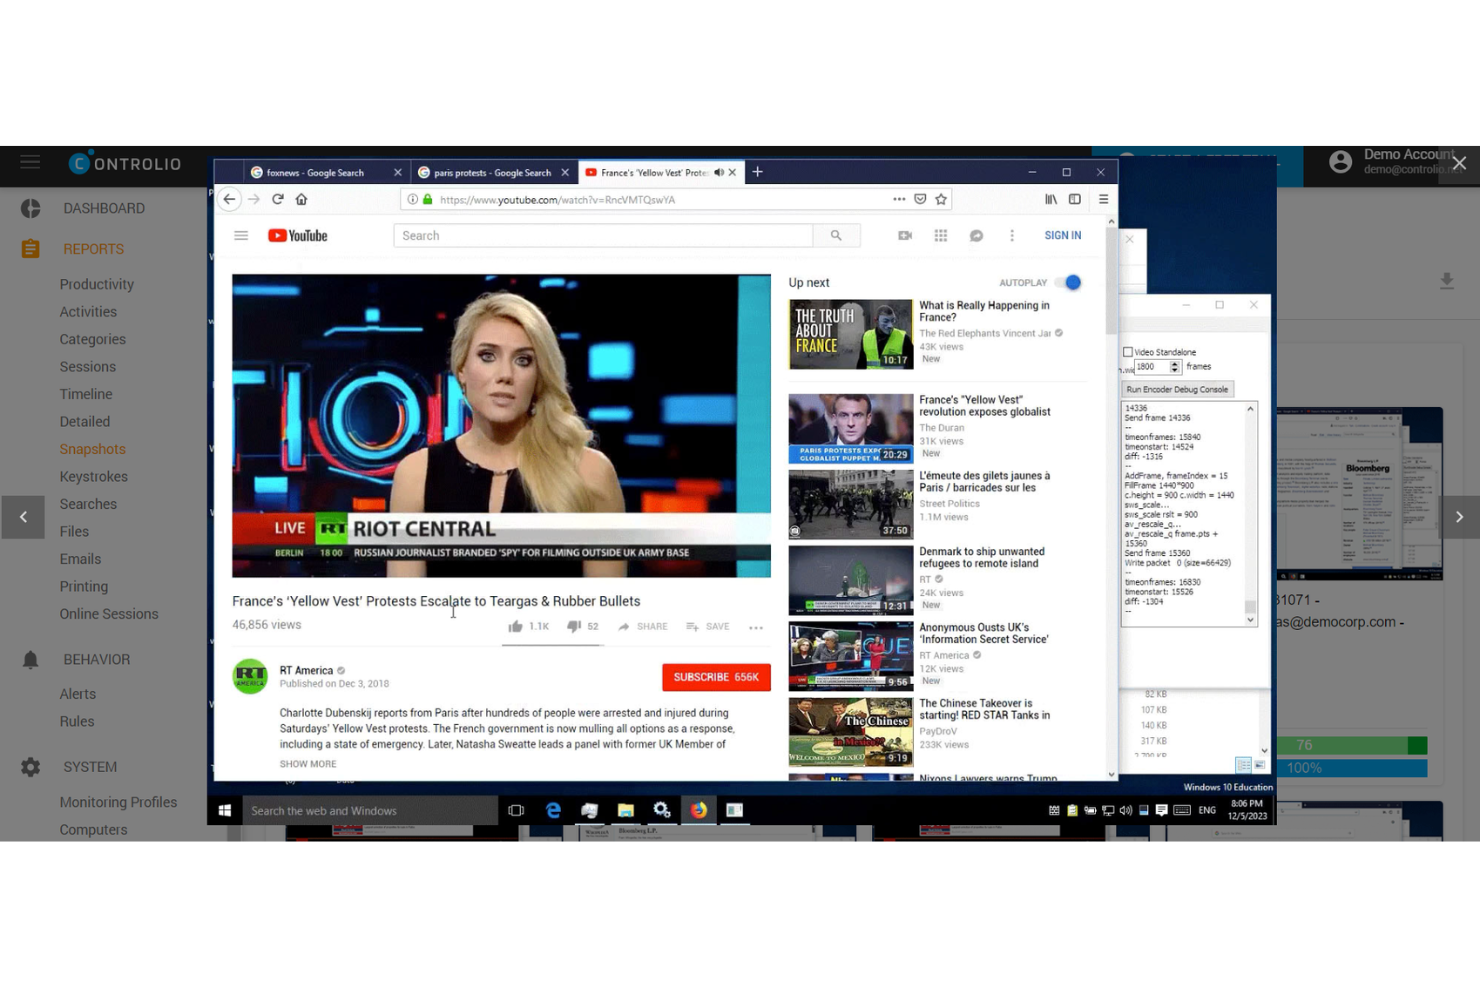Click the Demo Account avatar icon
The image size is (1480, 987).
pos(1340,162)
